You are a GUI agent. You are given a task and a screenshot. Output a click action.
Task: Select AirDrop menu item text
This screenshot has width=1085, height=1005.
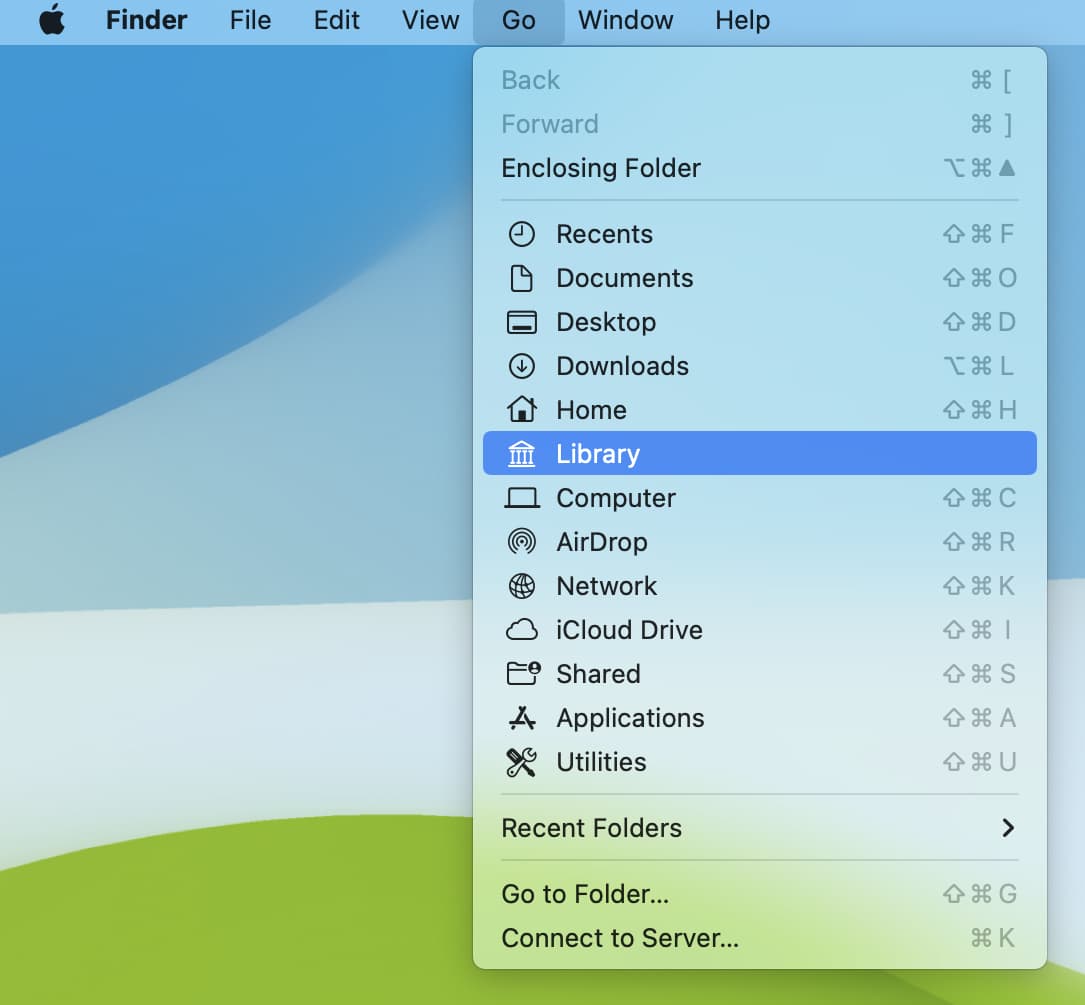coord(601,542)
